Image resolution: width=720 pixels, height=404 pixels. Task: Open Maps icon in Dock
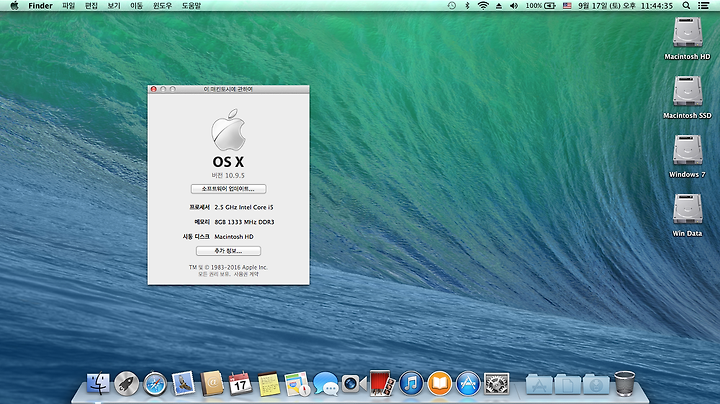(x=297, y=383)
